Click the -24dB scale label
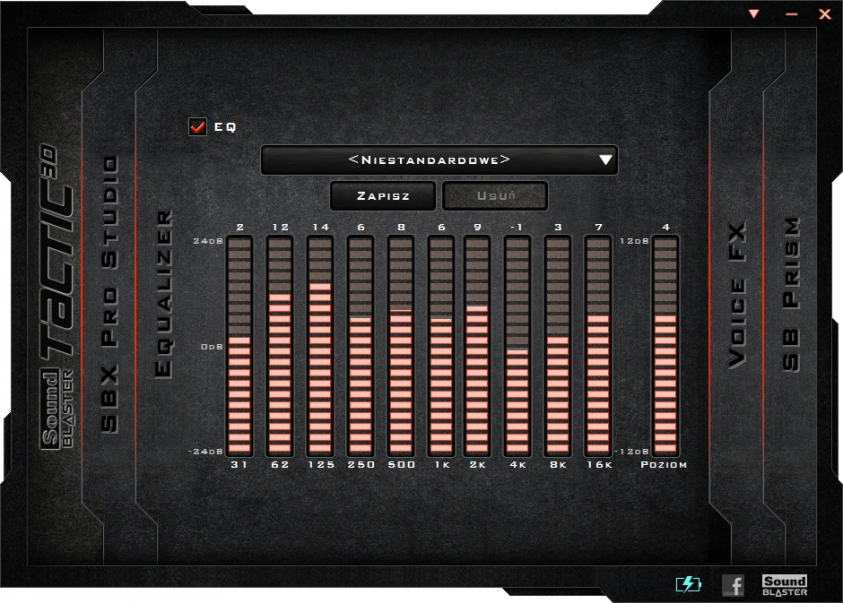The image size is (843, 603). [205, 451]
